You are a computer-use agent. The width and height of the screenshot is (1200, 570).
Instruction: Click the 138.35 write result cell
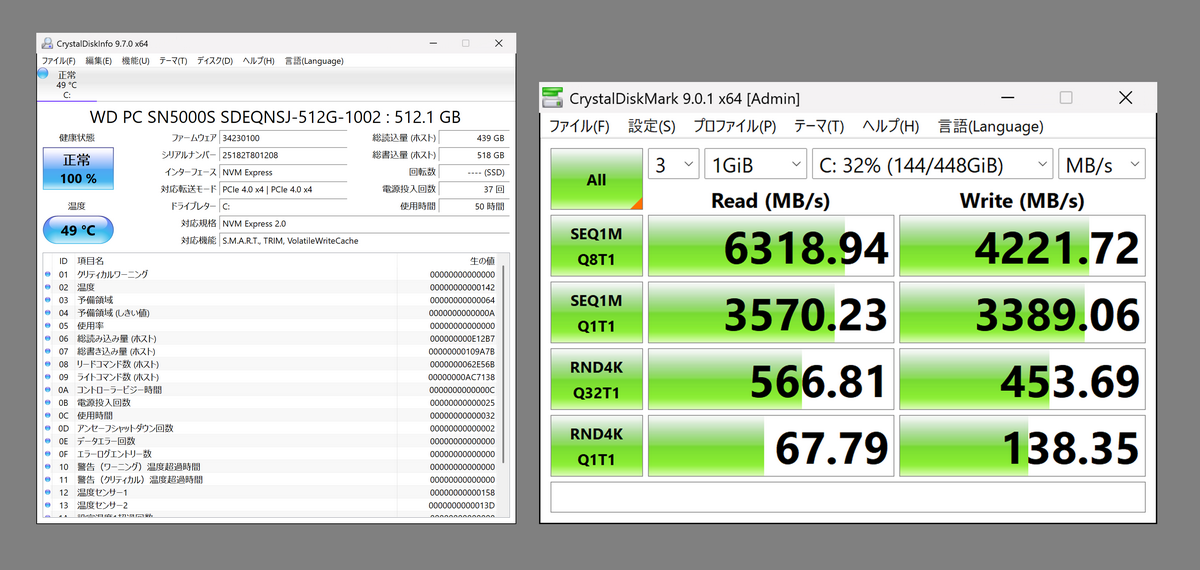click(1022, 445)
